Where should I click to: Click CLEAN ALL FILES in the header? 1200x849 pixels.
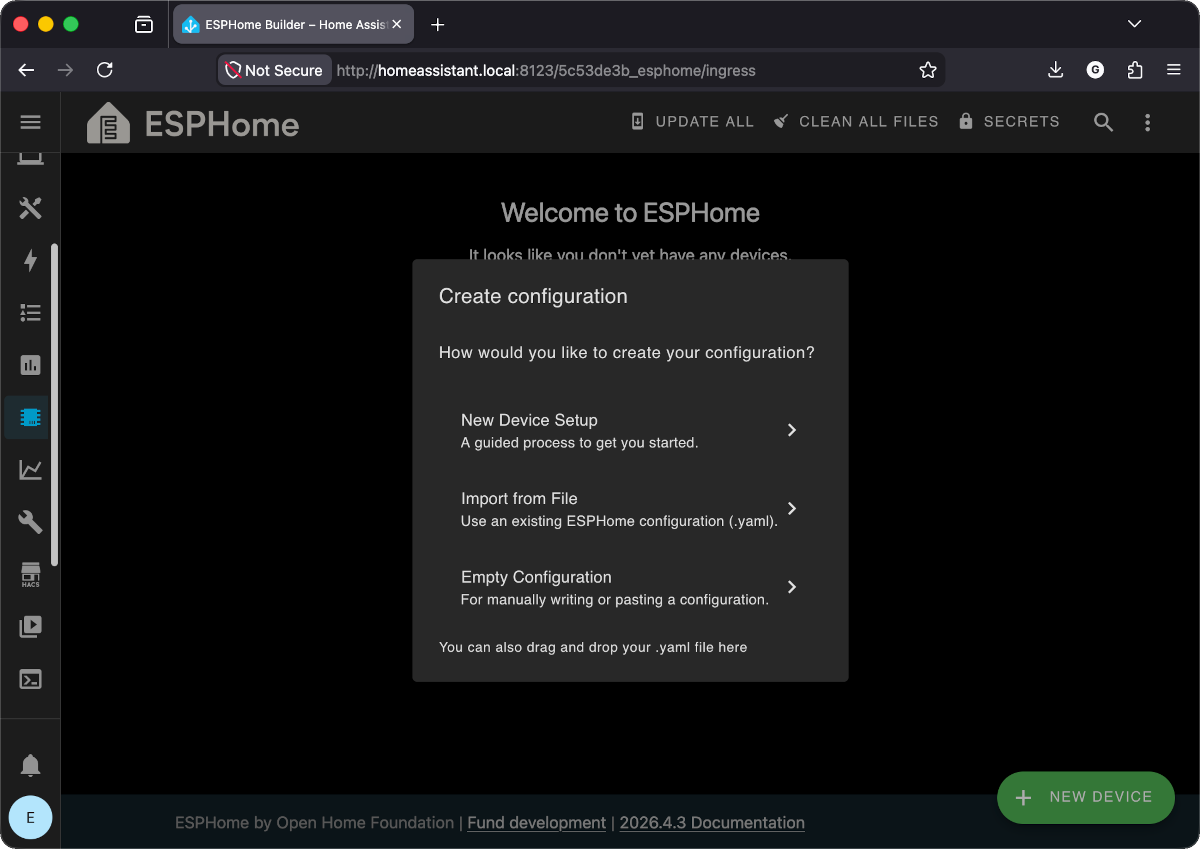pyautogui.click(x=856, y=121)
